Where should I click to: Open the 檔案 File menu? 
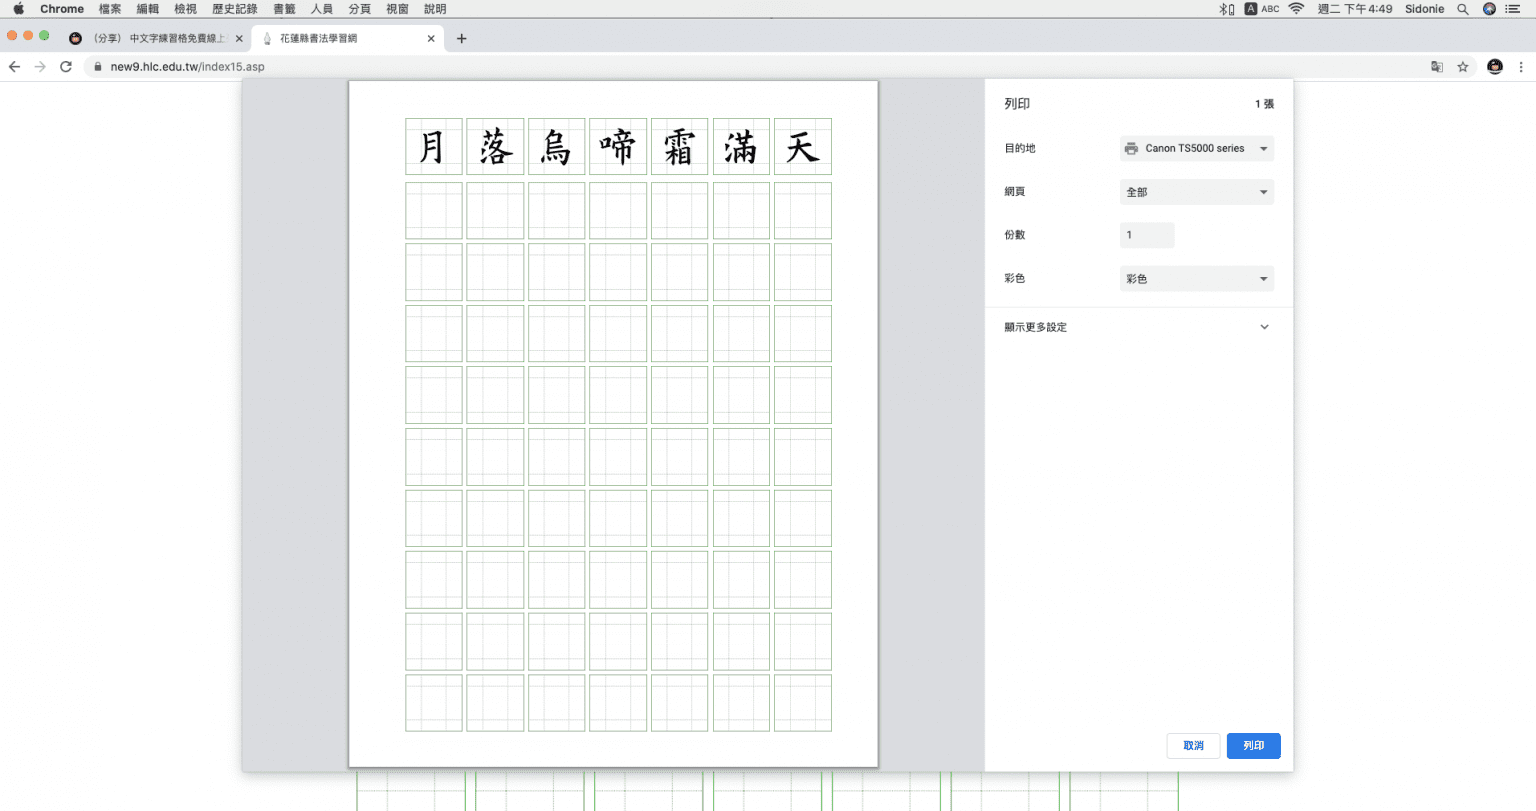click(110, 9)
